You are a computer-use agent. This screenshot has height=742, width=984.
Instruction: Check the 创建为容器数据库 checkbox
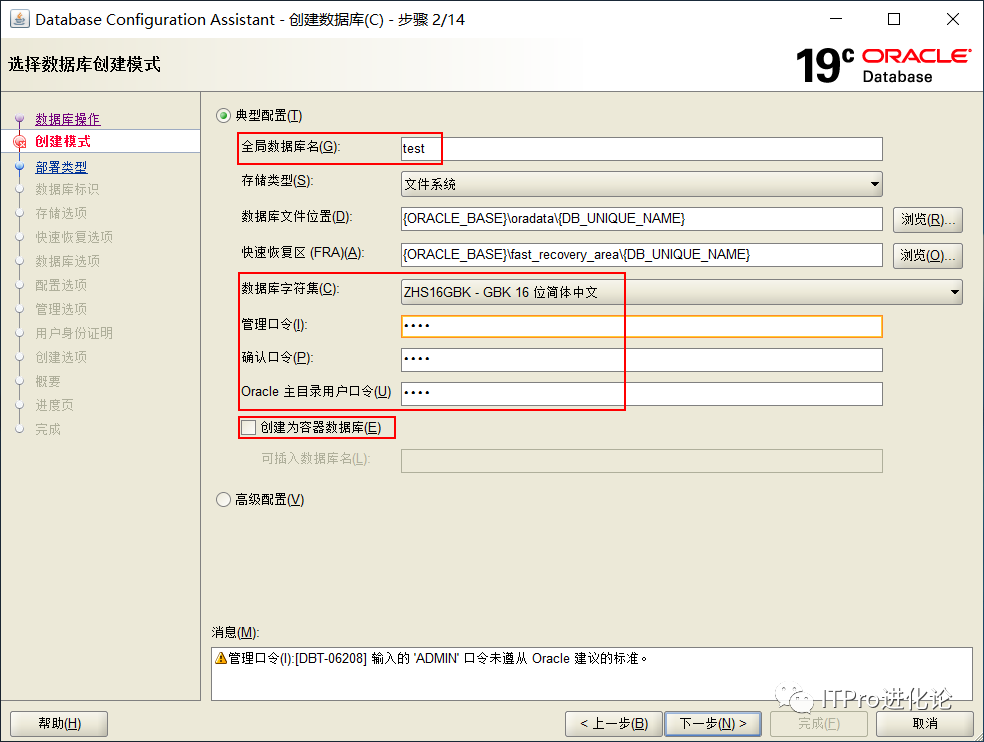pos(249,427)
